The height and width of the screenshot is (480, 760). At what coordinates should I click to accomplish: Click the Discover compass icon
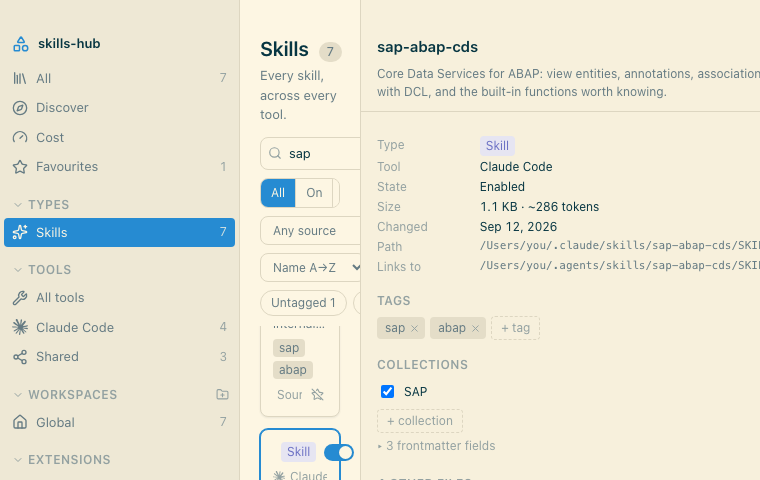point(20,108)
